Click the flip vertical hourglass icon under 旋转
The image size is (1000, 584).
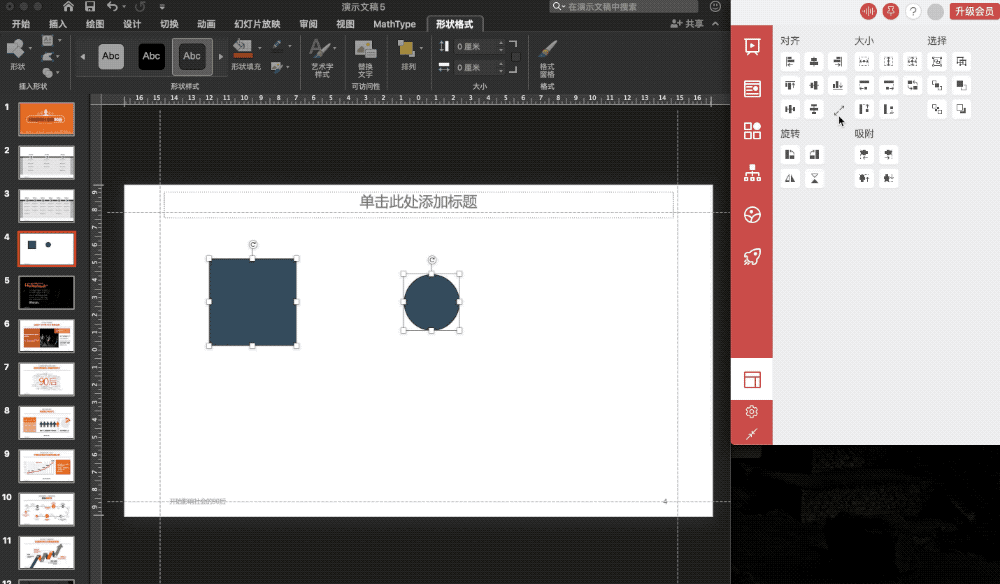pyautogui.click(x=814, y=179)
